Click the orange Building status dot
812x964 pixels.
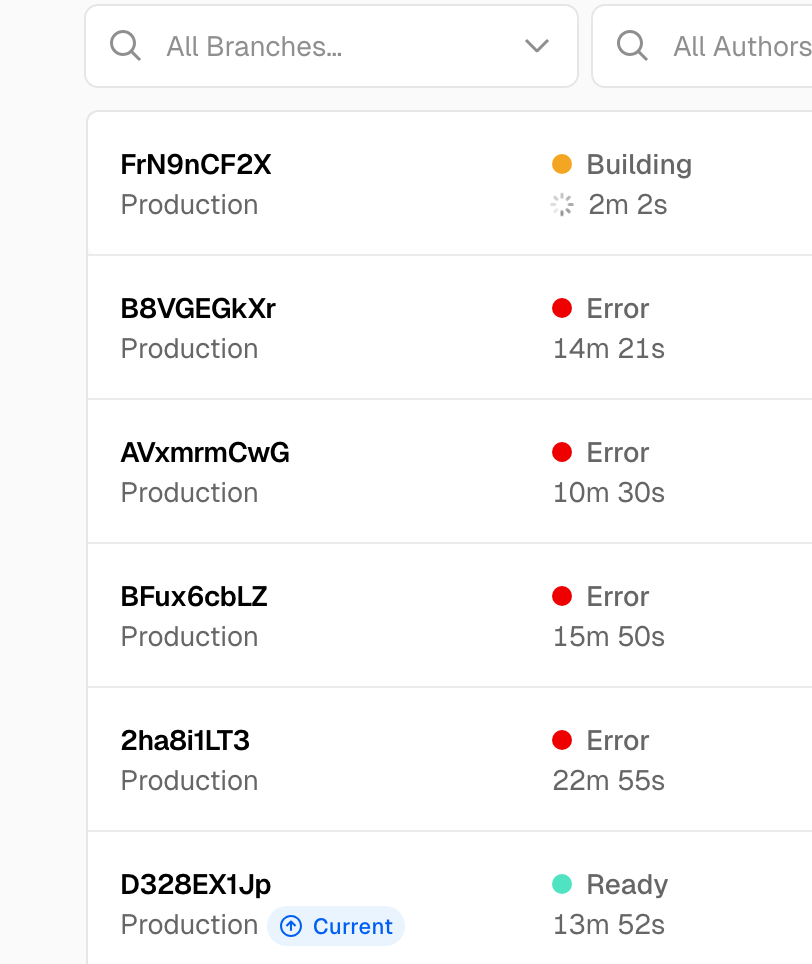(562, 164)
